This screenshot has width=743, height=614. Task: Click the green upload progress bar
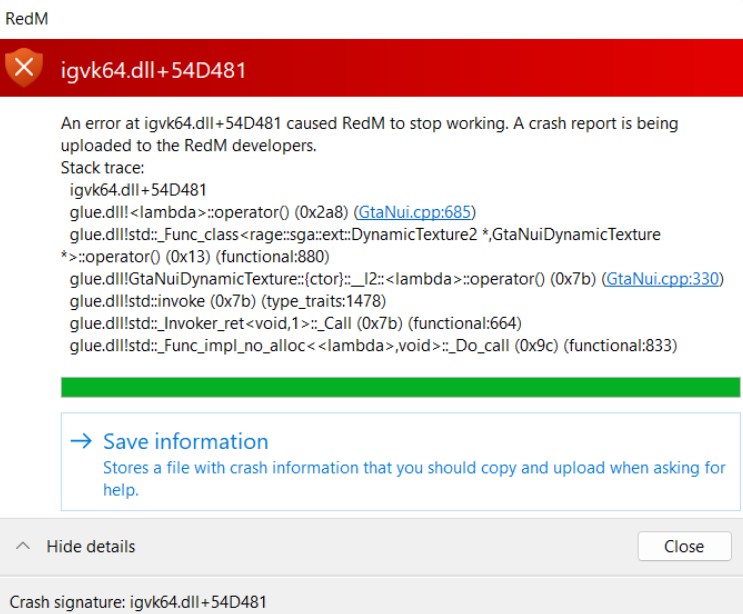pos(400,387)
